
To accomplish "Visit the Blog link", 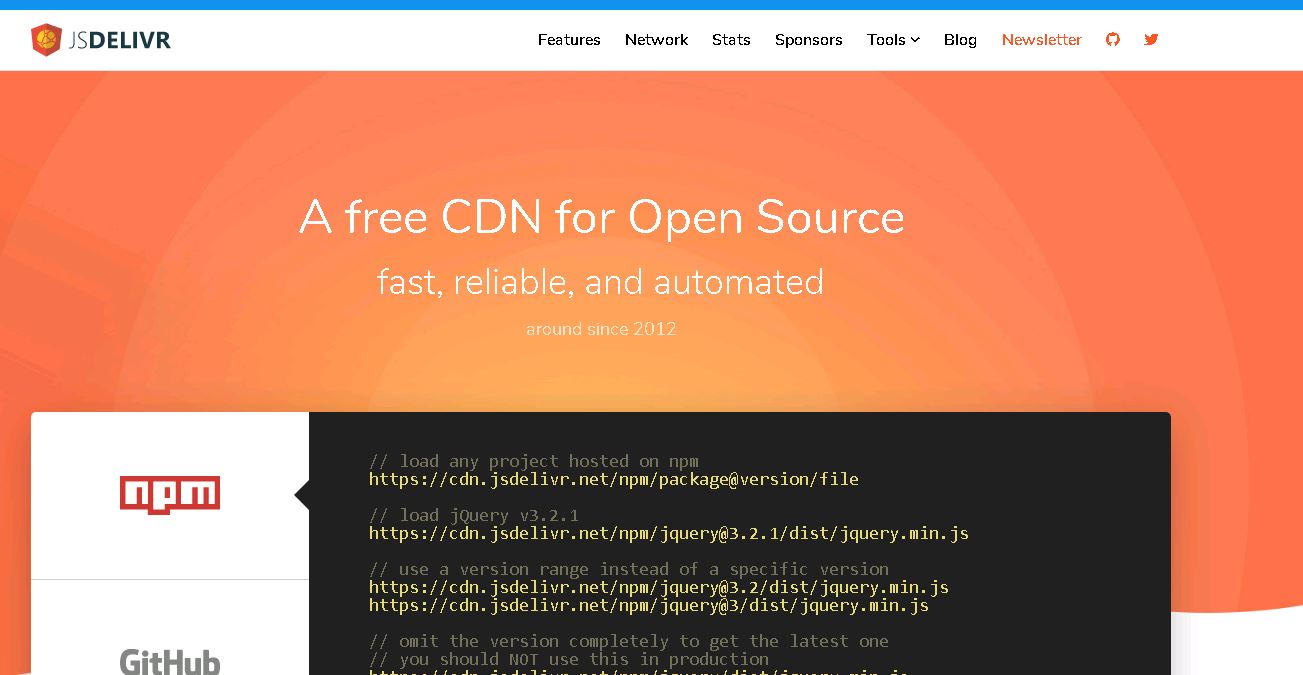I will point(960,40).
